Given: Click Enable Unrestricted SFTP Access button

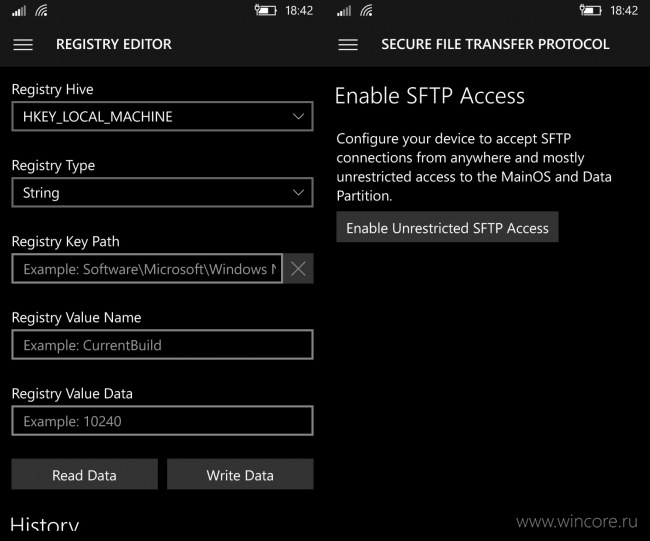Looking at the screenshot, I should coord(447,227).
